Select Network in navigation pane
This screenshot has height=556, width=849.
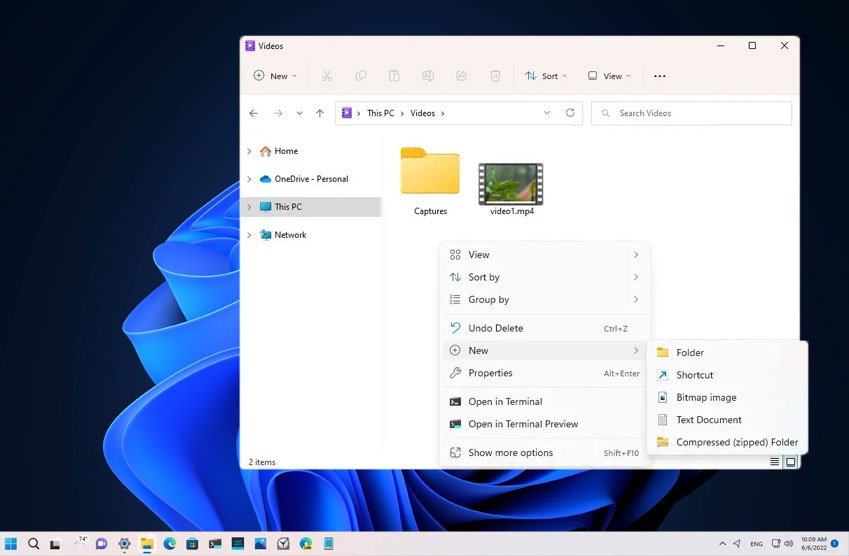coord(290,235)
